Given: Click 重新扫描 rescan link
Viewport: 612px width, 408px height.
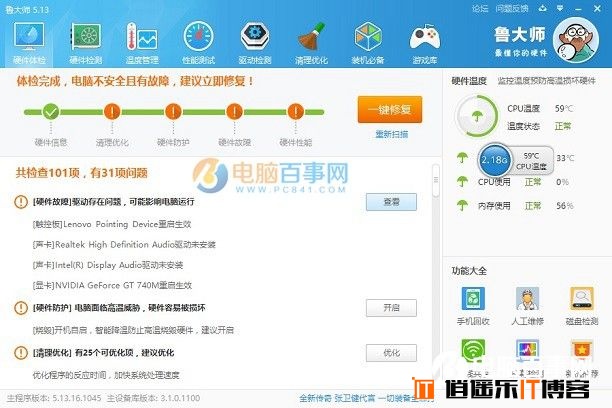Looking at the screenshot, I should tap(391, 134).
